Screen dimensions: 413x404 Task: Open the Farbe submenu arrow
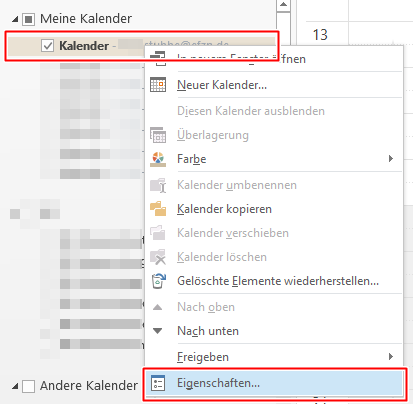391,159
